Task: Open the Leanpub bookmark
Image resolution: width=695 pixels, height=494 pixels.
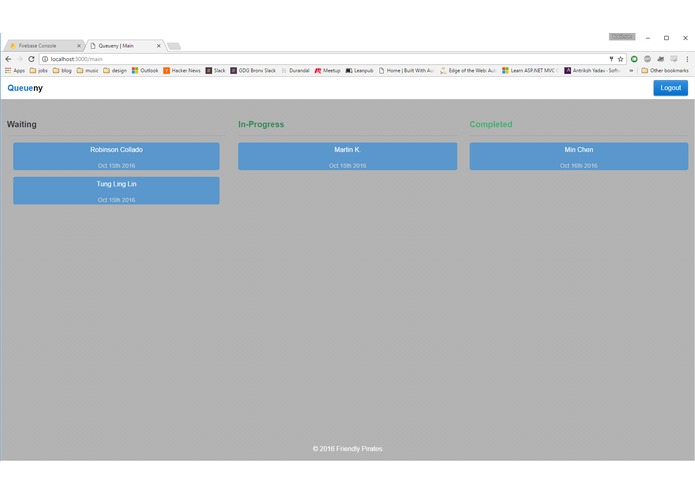Action: [359, 70]
